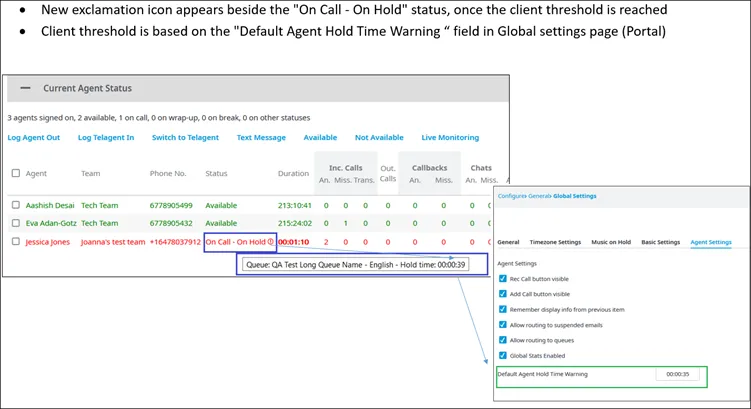Sort by Duration column header
Image resolution: width=751 pixels, height=409 pixels.
[293, 173]
